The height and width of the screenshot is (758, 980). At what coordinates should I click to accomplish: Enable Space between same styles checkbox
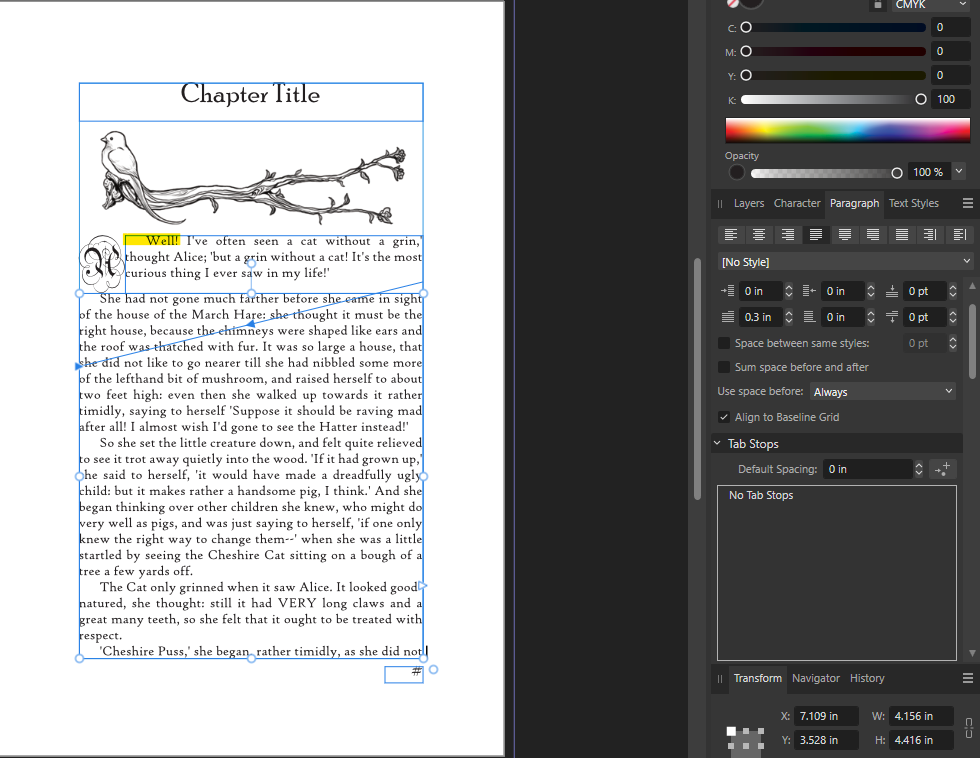point(724,343)
